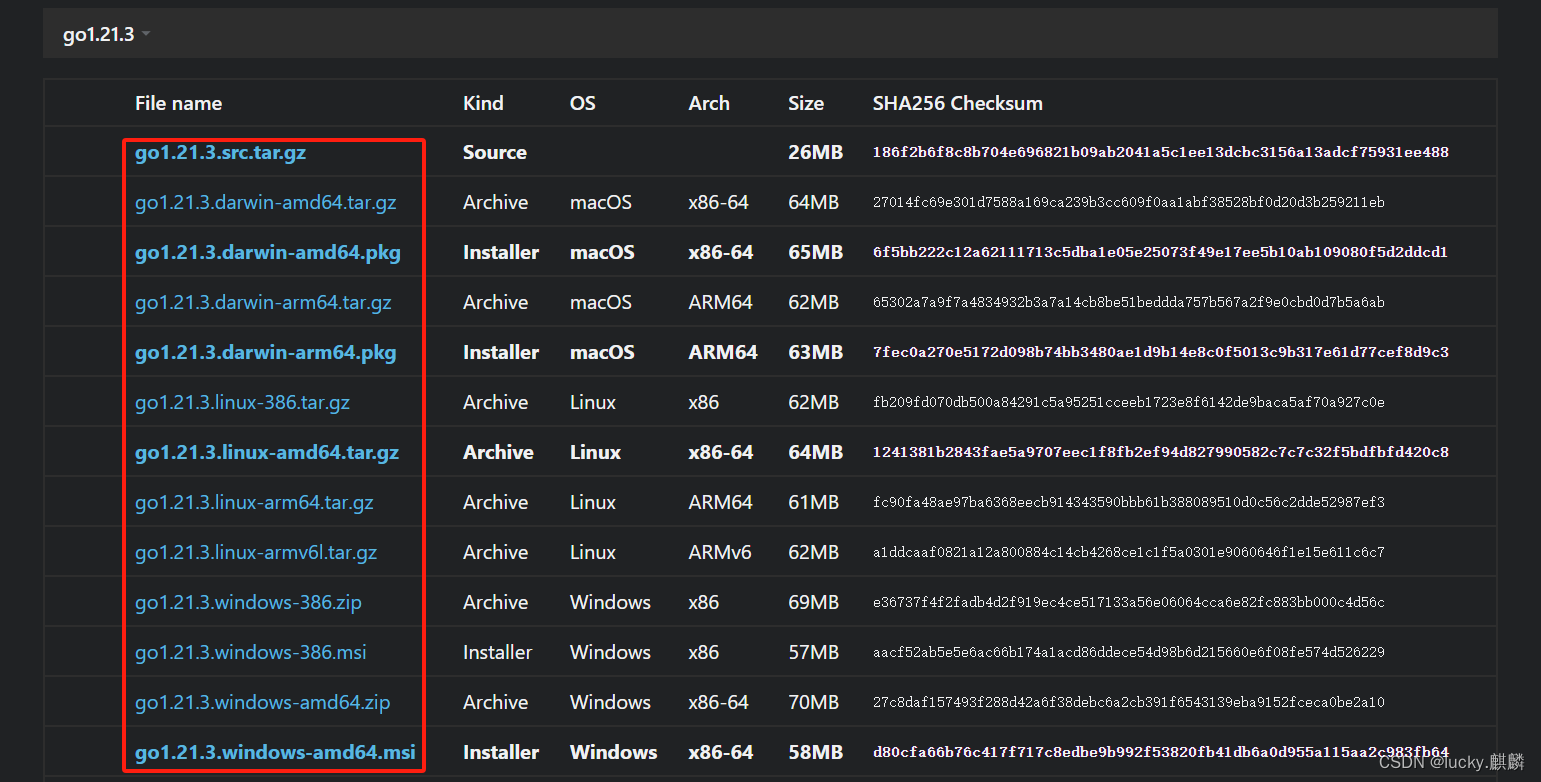Open go1.21.3.darwin-amd64.pkg installer link

(267, 253)
